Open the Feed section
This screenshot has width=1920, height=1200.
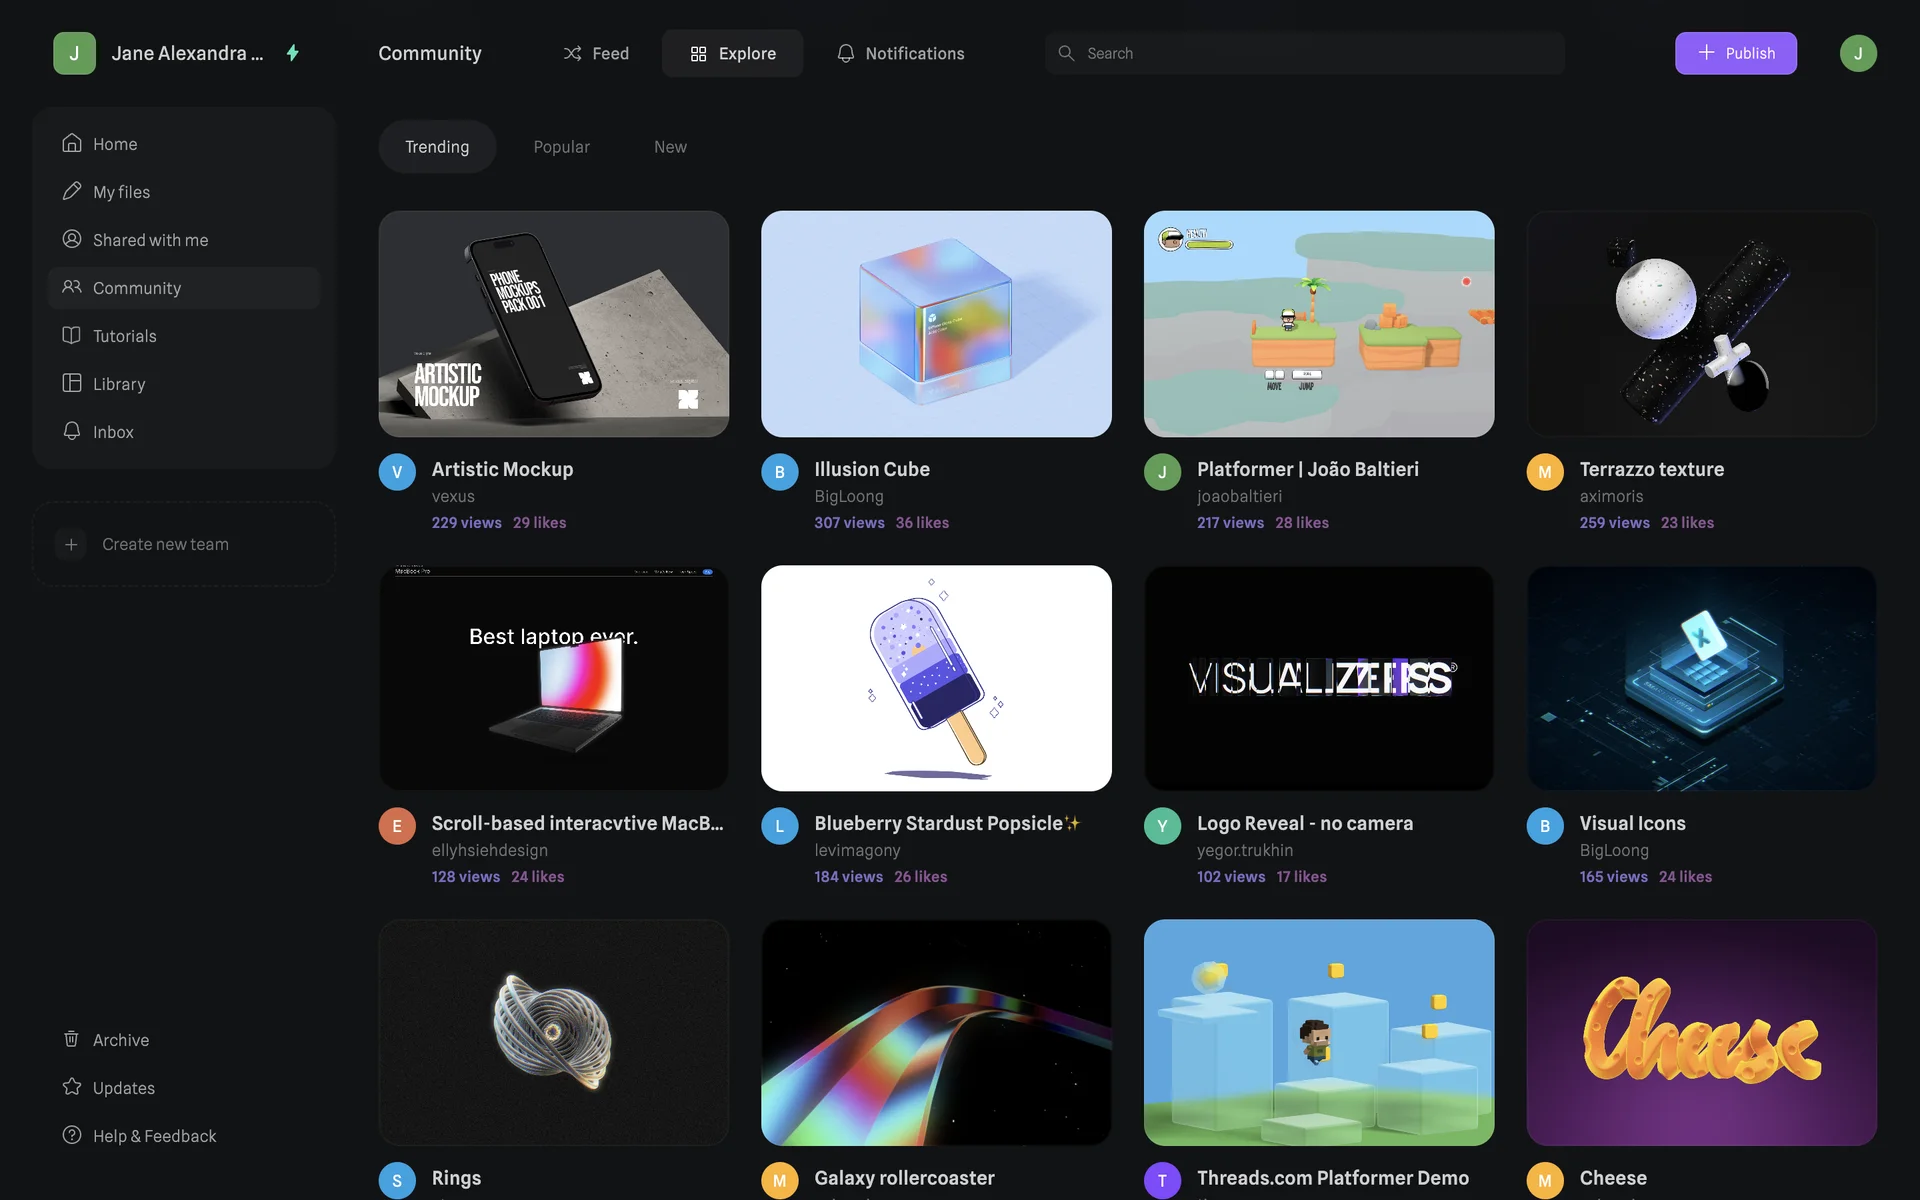pos(596,53)
